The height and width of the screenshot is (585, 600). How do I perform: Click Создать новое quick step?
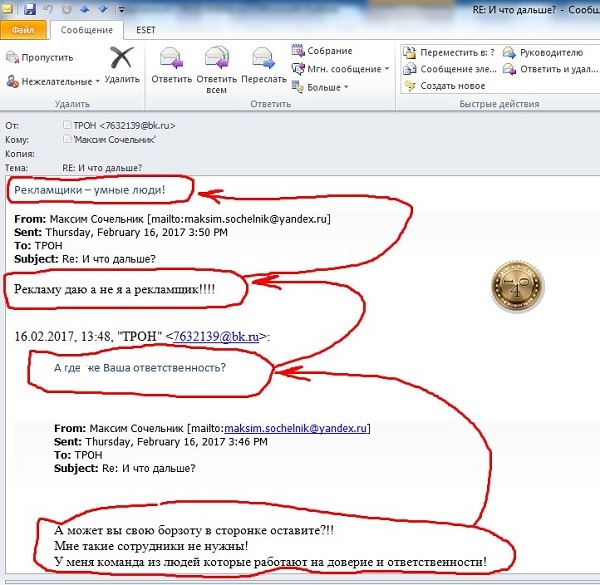445,86
